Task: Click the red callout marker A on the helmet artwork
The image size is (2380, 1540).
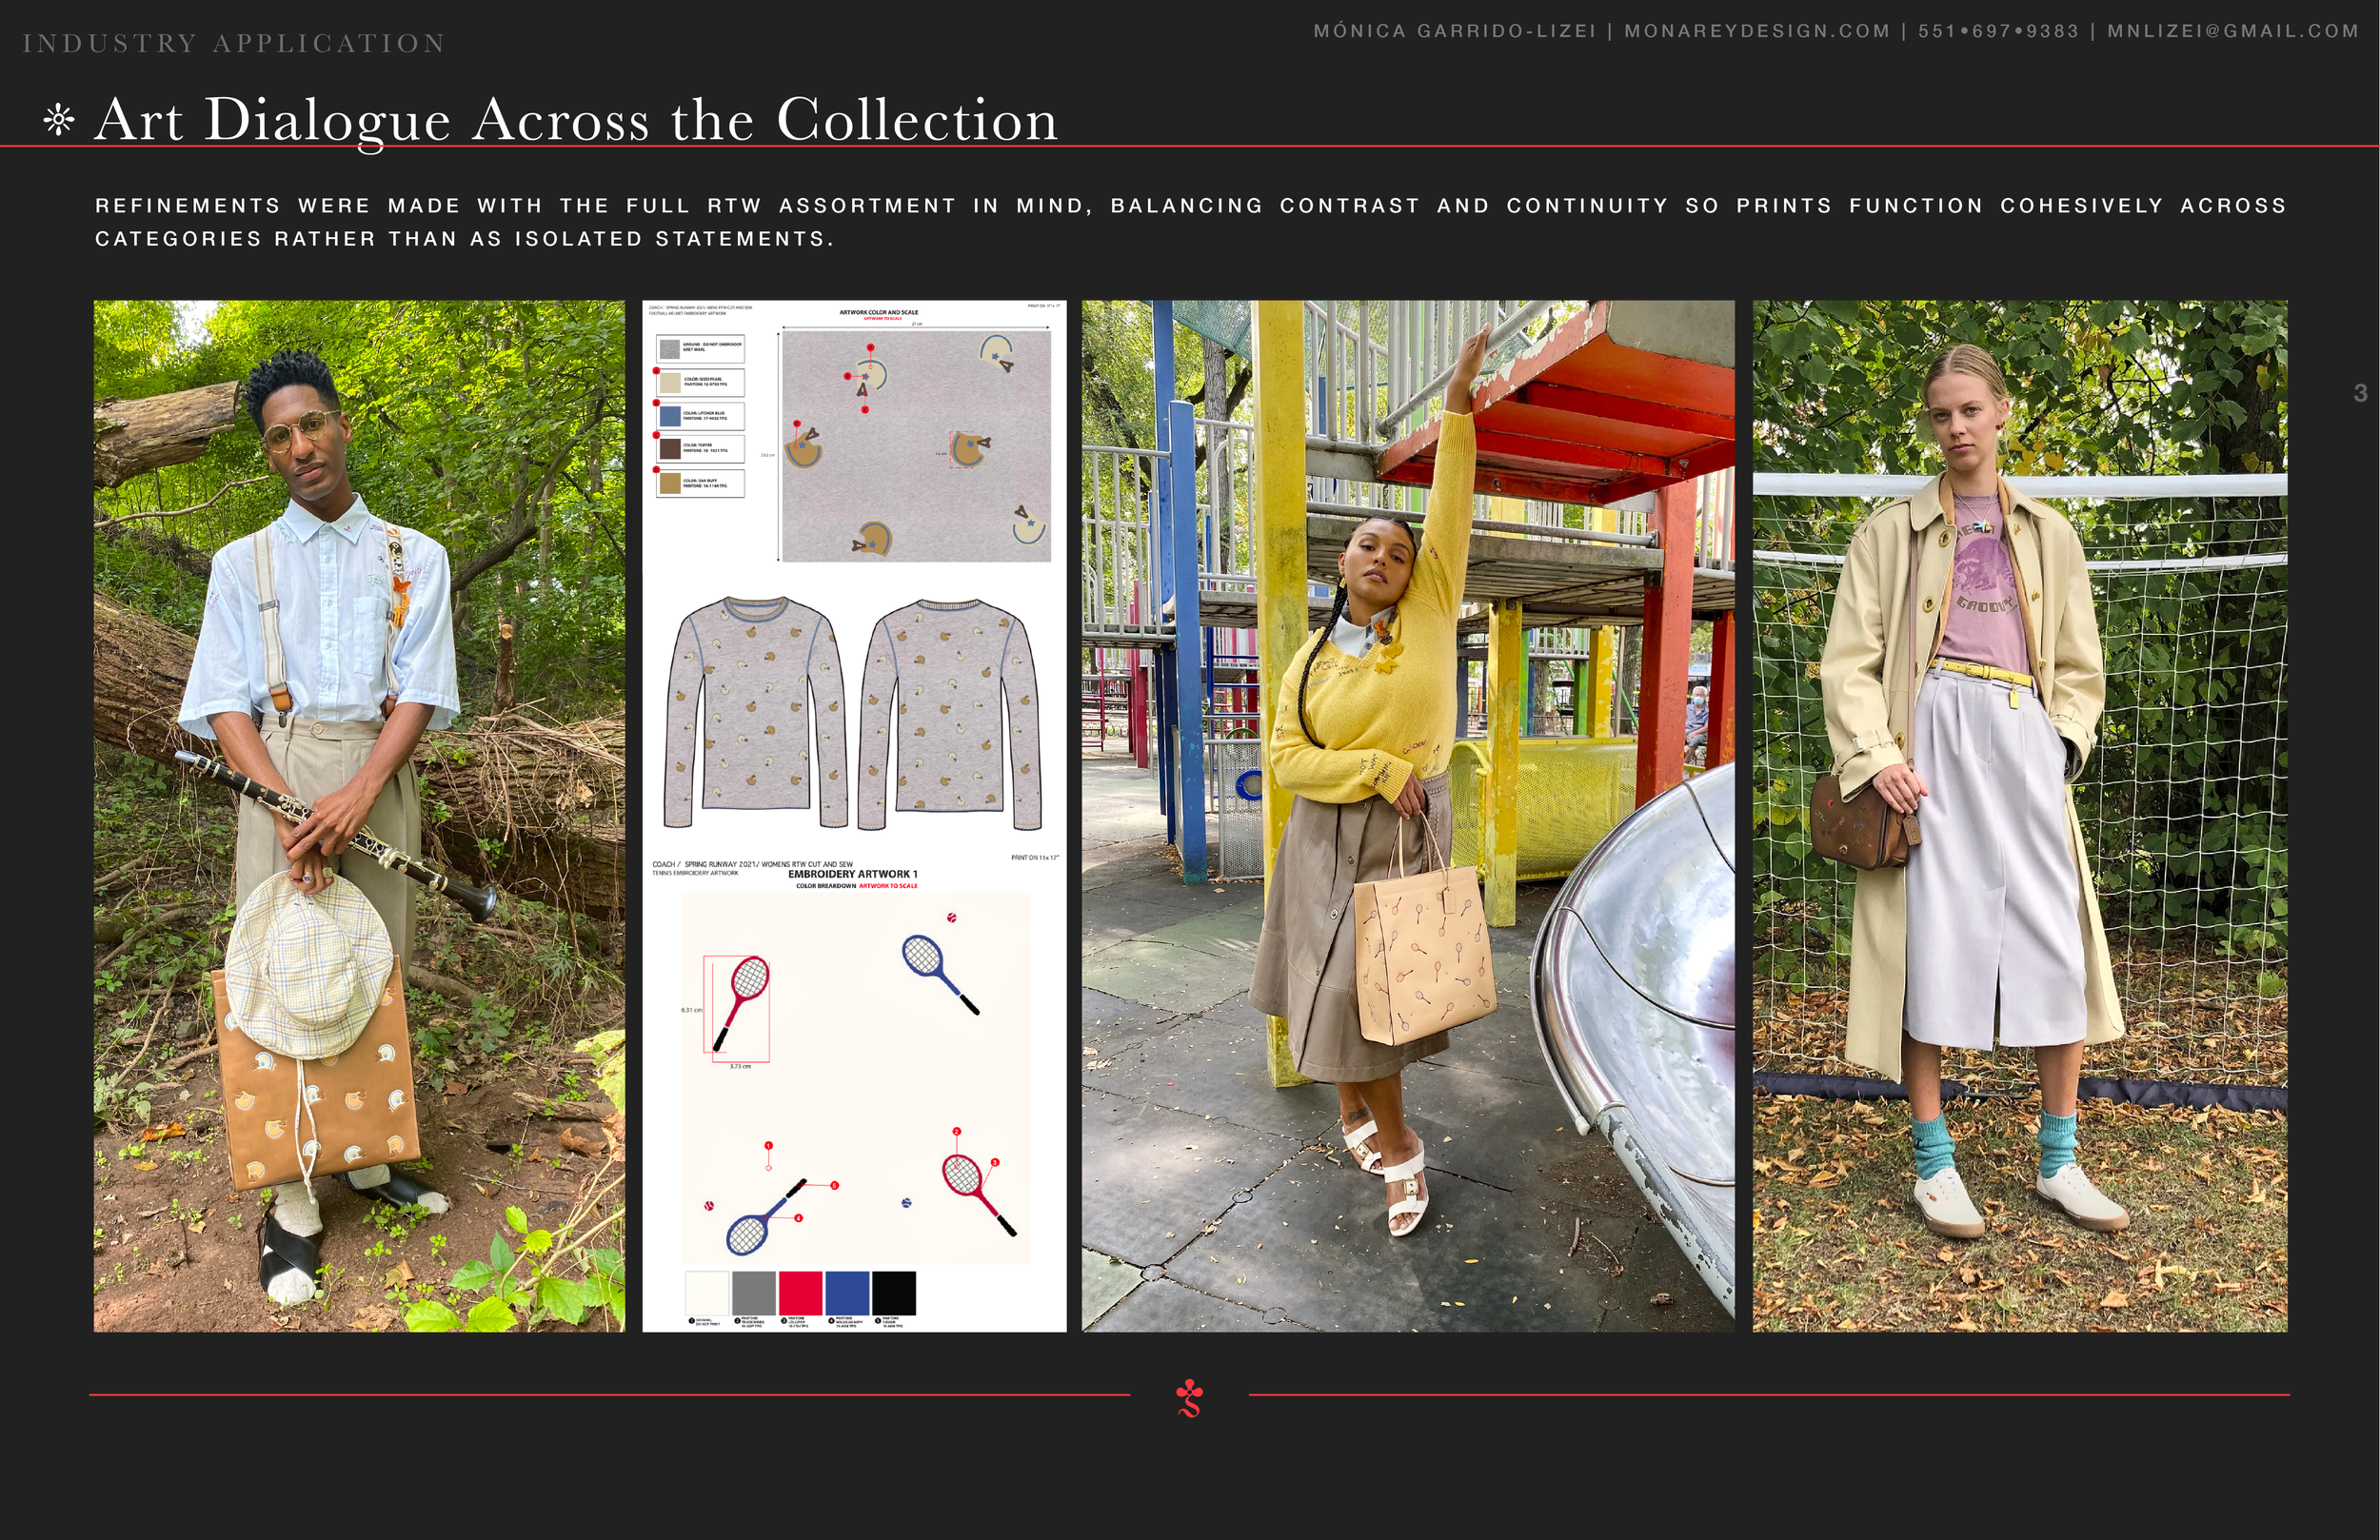Action: point(871,347)
